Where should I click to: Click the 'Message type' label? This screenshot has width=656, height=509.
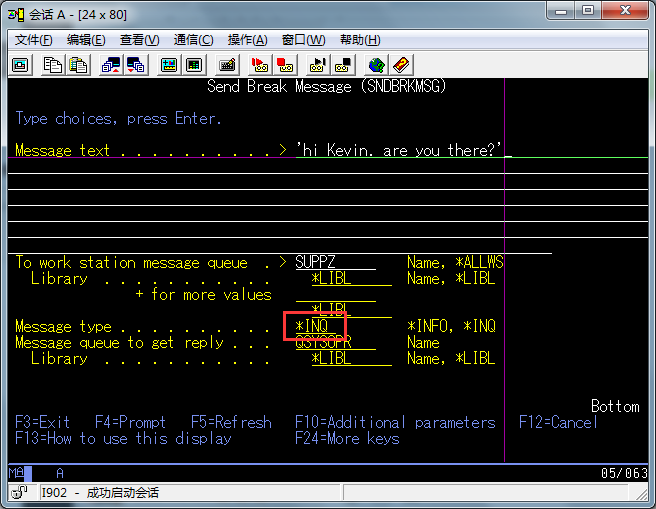(63, 326)
